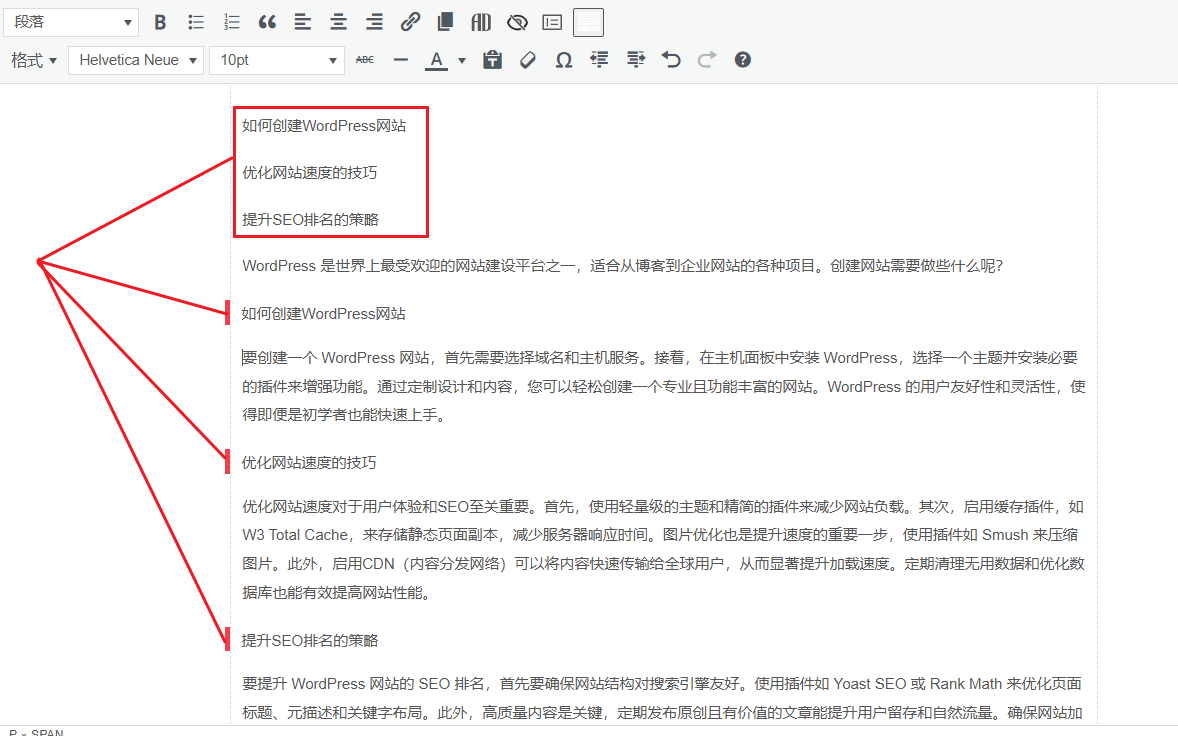Toggle bold formatting
This screenshot has width=1178, height=736.
(160, 21)
